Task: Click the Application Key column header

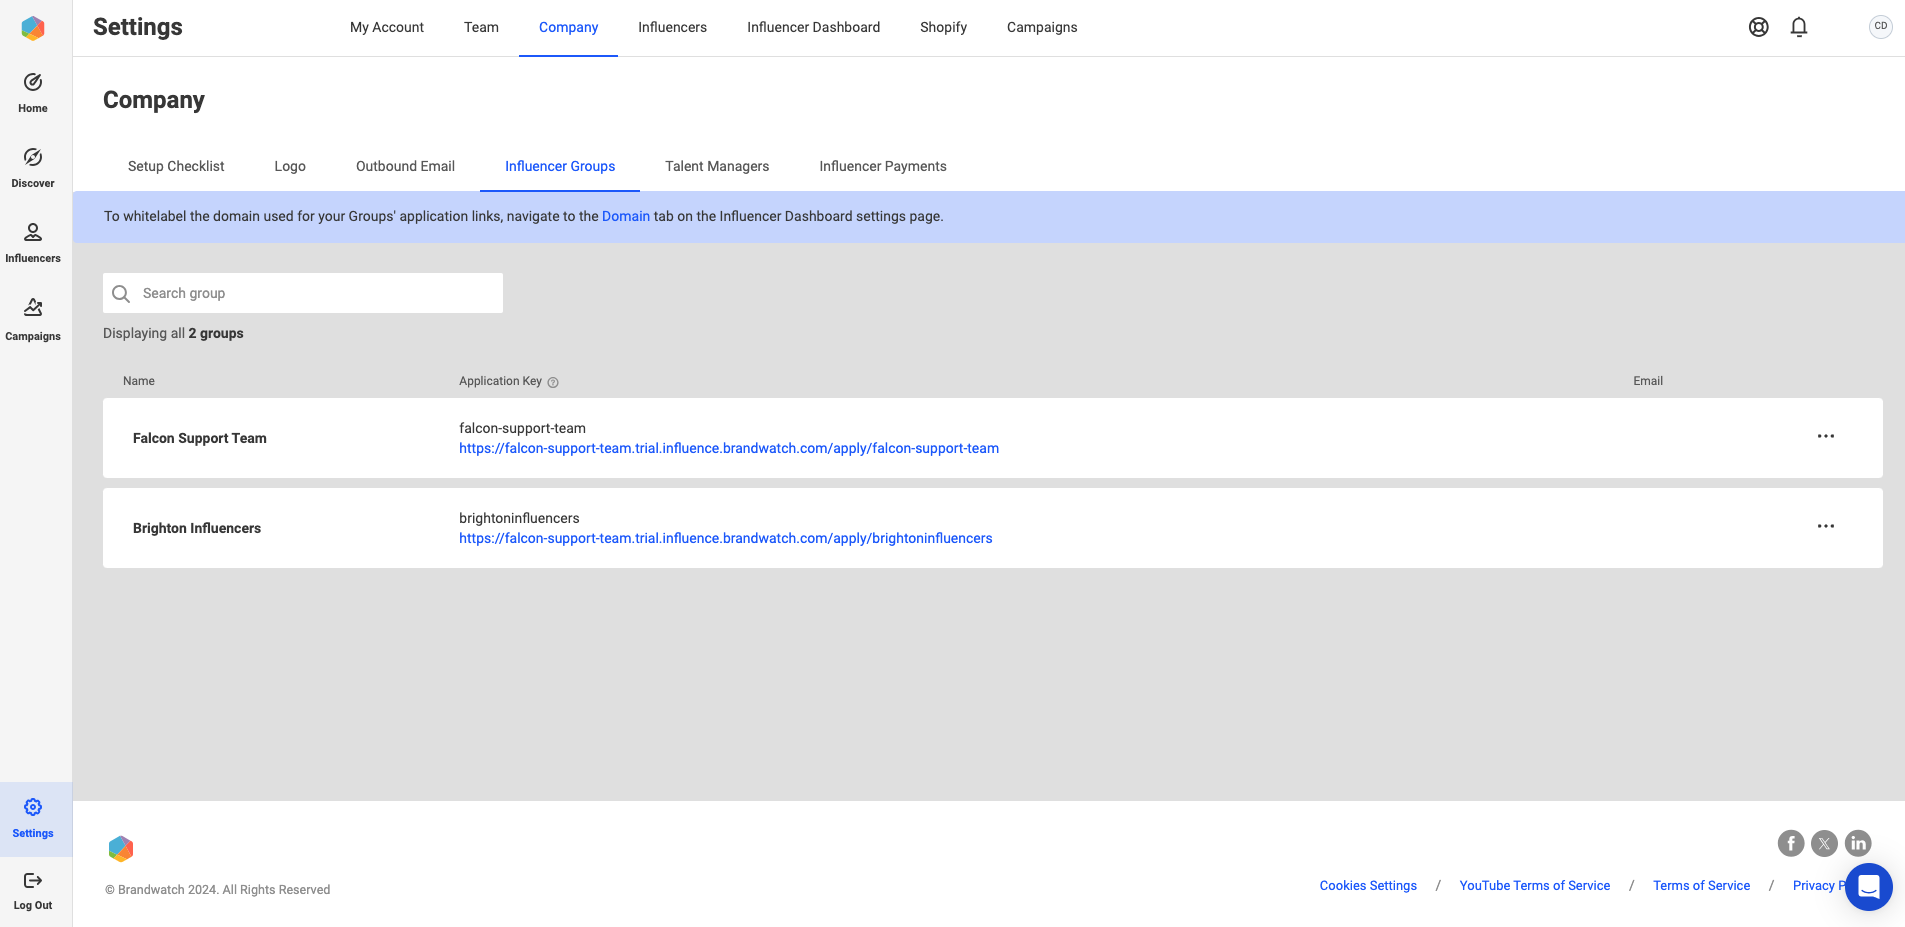Action: click(500, 381)
